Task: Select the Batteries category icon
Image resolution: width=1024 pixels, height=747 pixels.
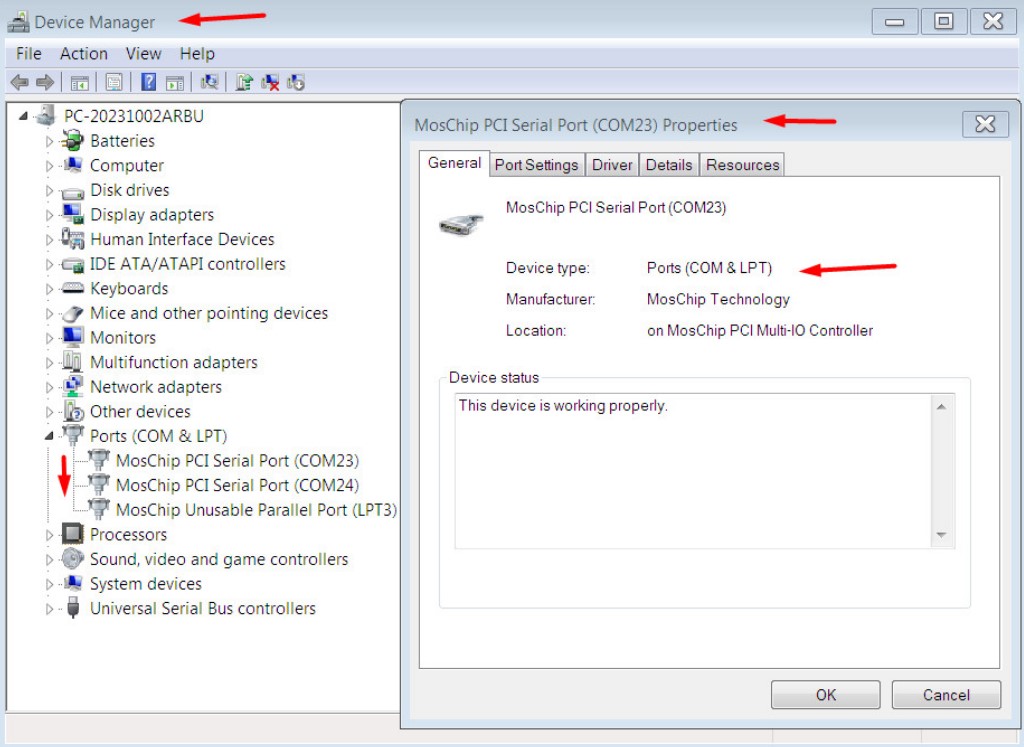Action: (72, 140)
